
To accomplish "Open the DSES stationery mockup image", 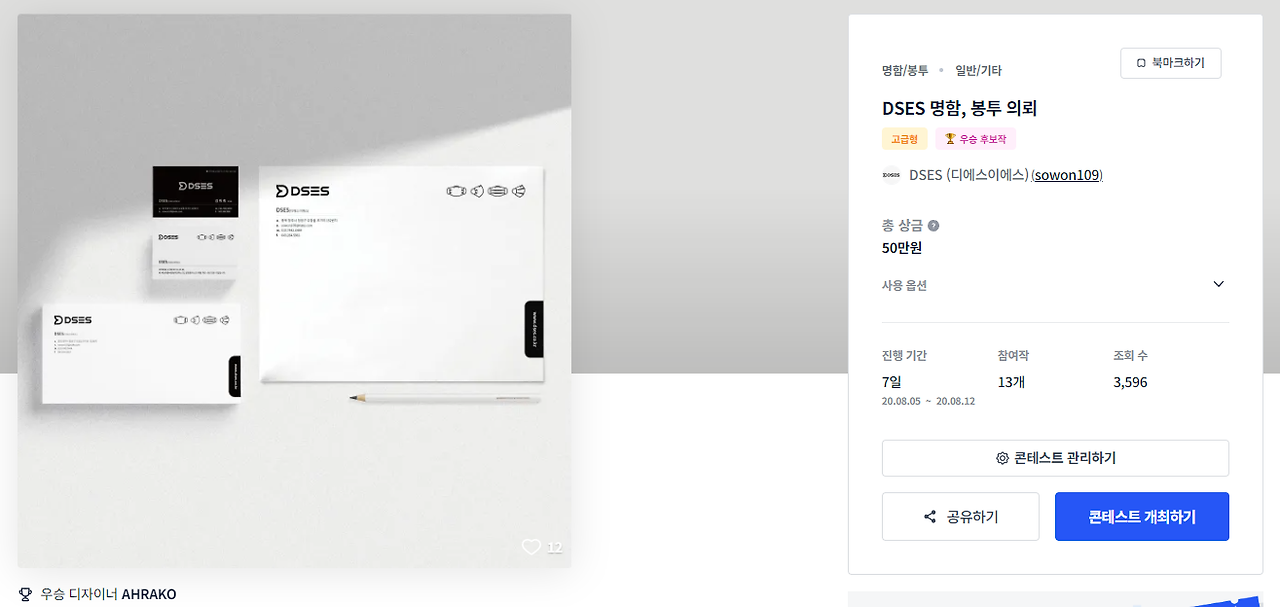I will click(294, 291).
